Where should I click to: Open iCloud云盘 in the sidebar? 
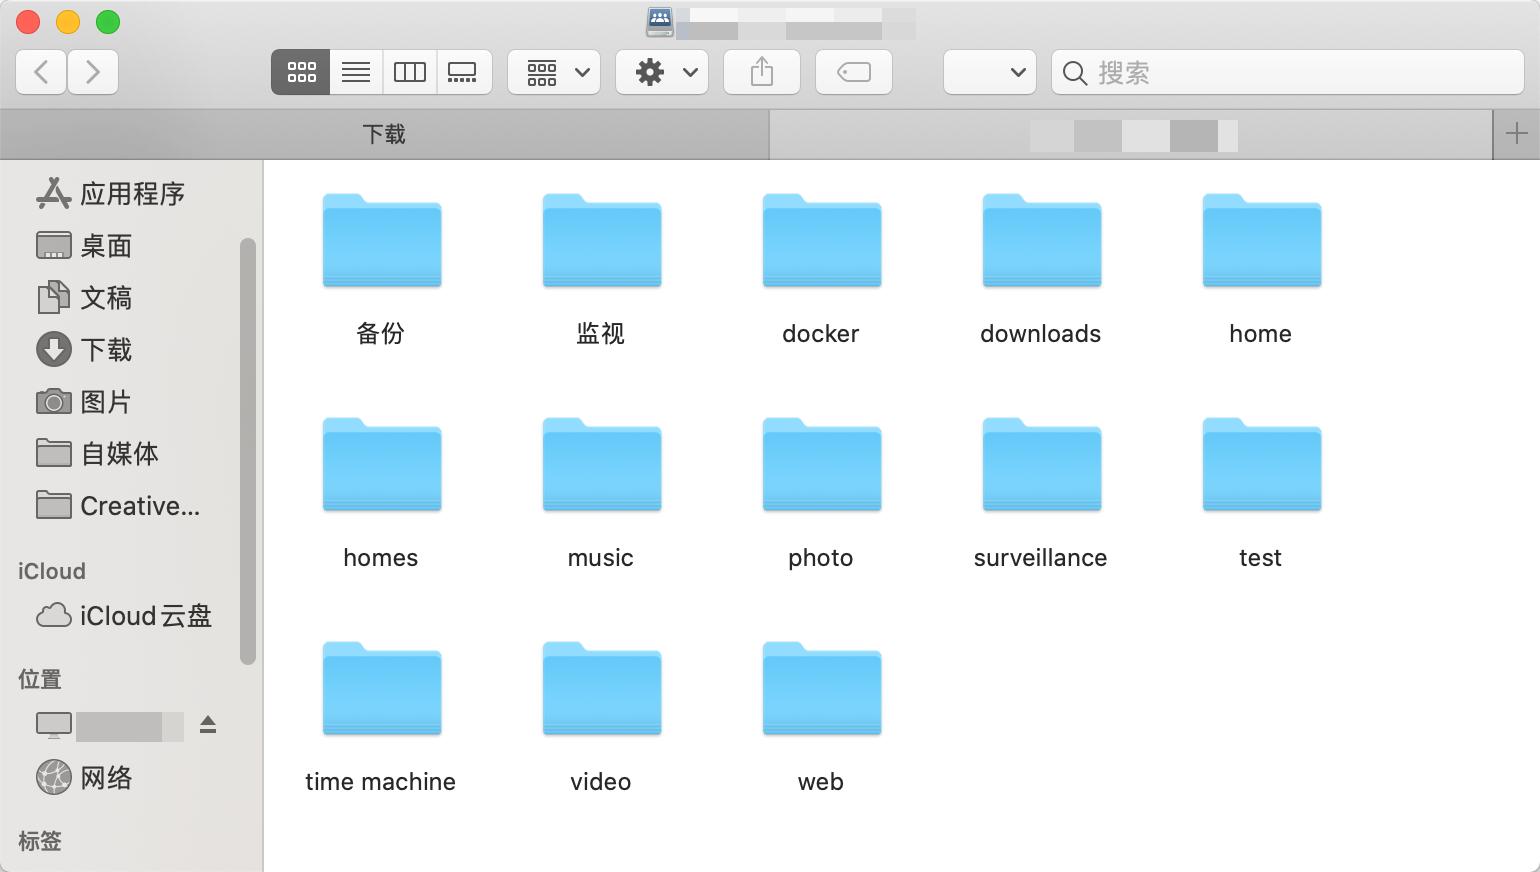click(145, 616)
